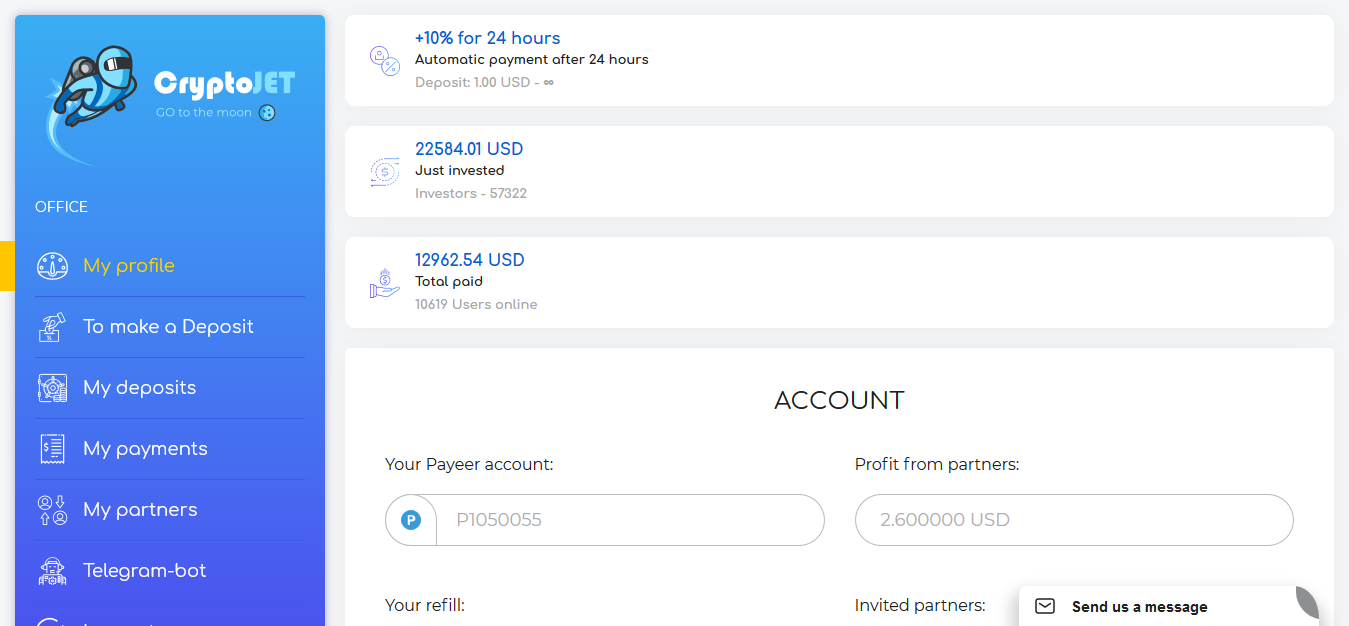This screenshot has width=1349, height=626.
Task: Click the My deposits safe icon
Action: pyautogui.click(x=52, y=388)
